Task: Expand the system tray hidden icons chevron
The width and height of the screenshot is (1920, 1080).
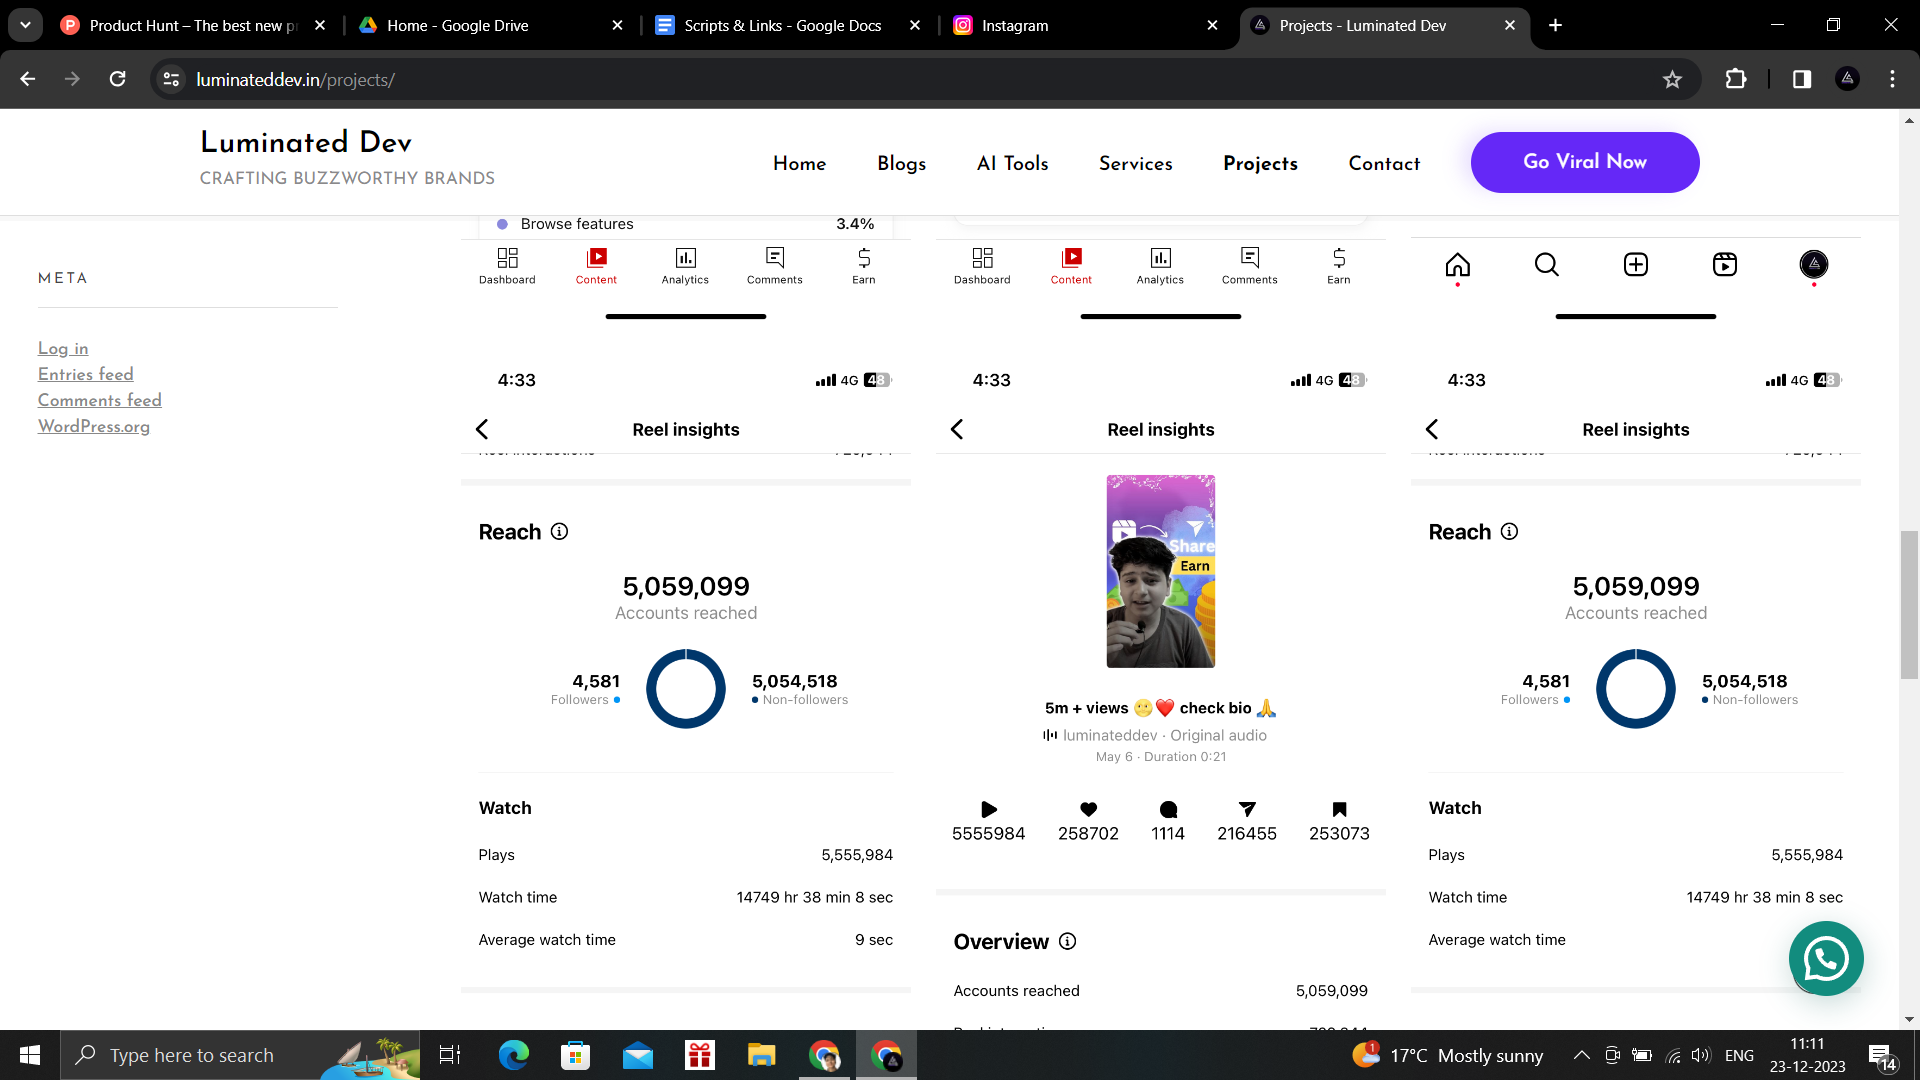Action: pyautogui.click(x=1581, y=1055)
